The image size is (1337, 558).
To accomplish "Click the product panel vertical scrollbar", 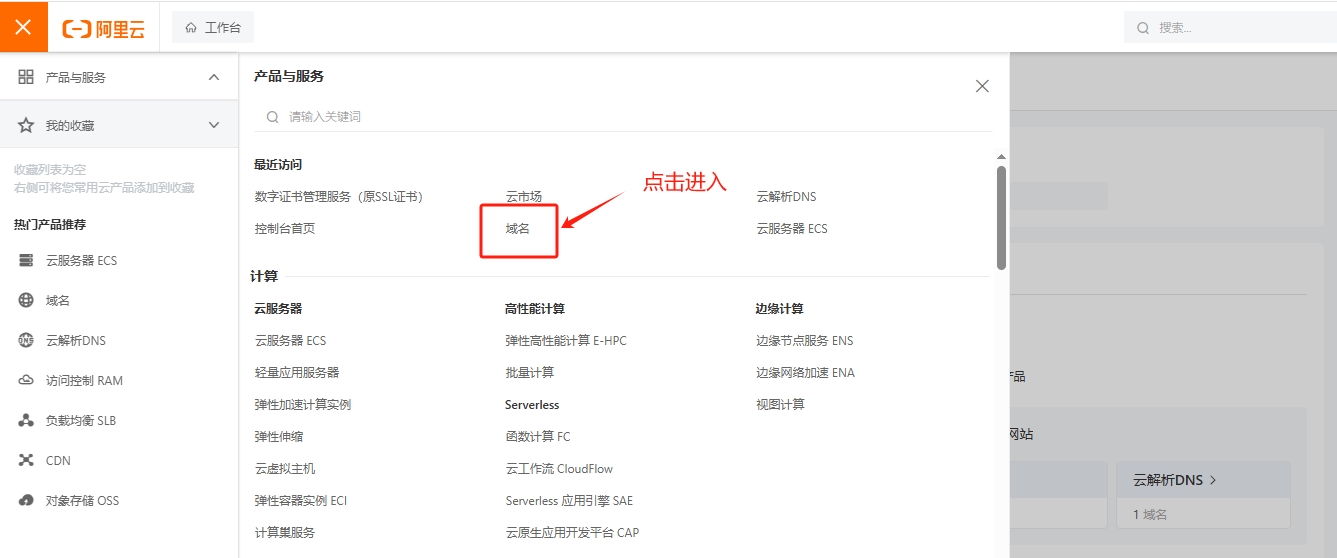I will (1001, 217).
